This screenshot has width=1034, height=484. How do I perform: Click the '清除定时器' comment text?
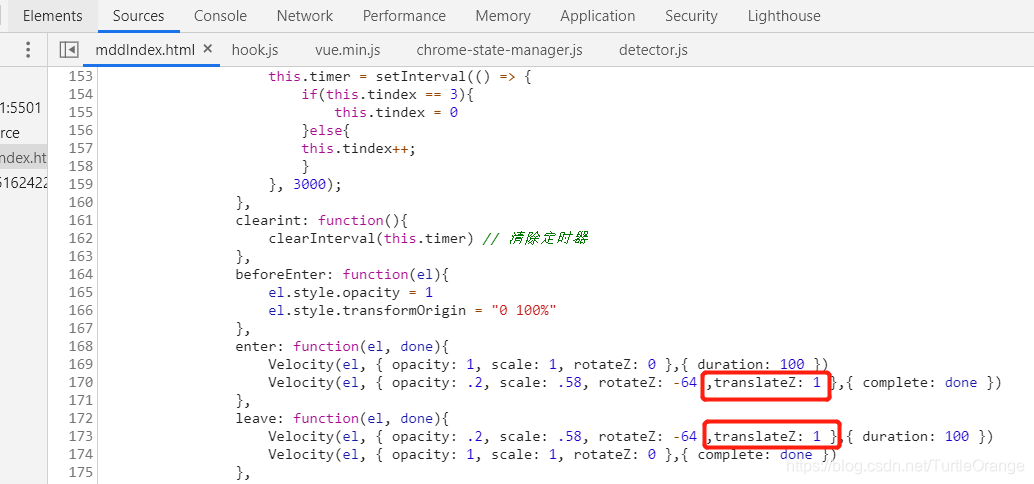coord(548,238)
